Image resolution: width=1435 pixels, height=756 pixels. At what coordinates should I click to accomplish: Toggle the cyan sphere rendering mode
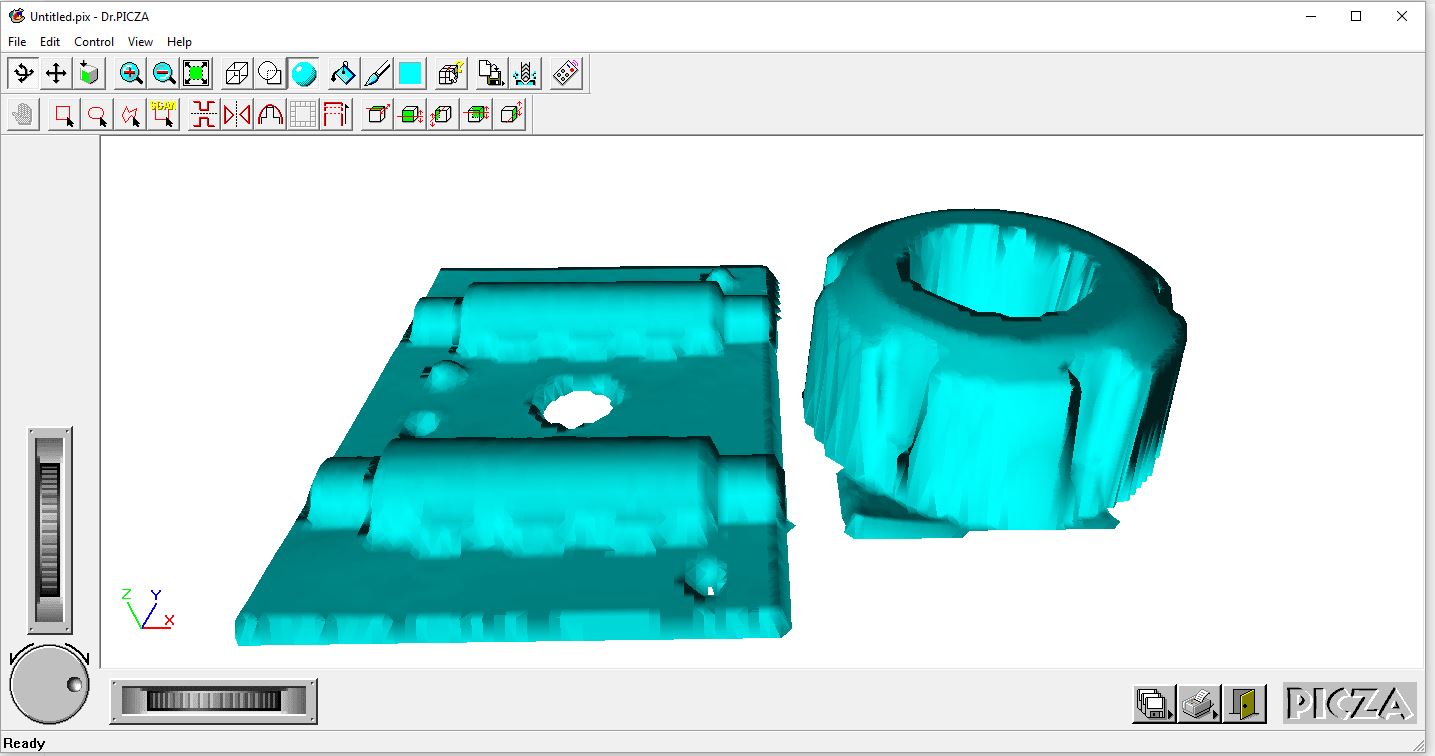(303, 73)
